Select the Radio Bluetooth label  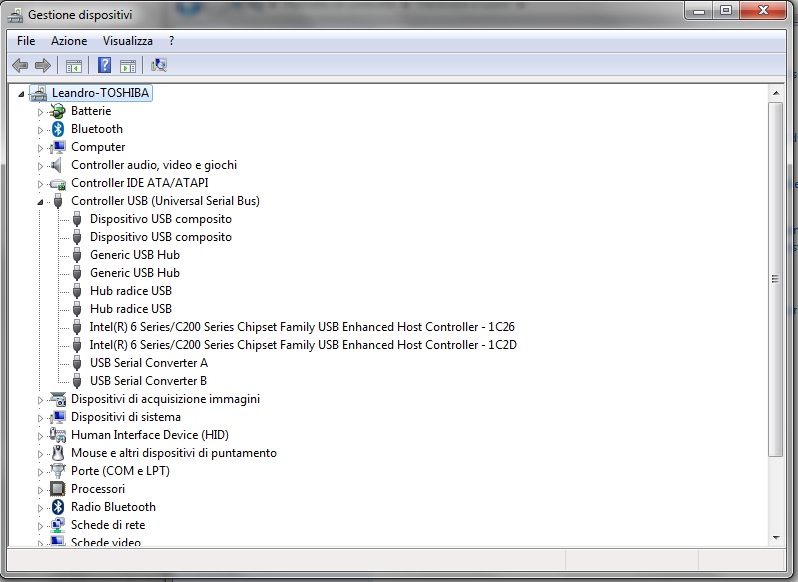(x=113, y=507)
